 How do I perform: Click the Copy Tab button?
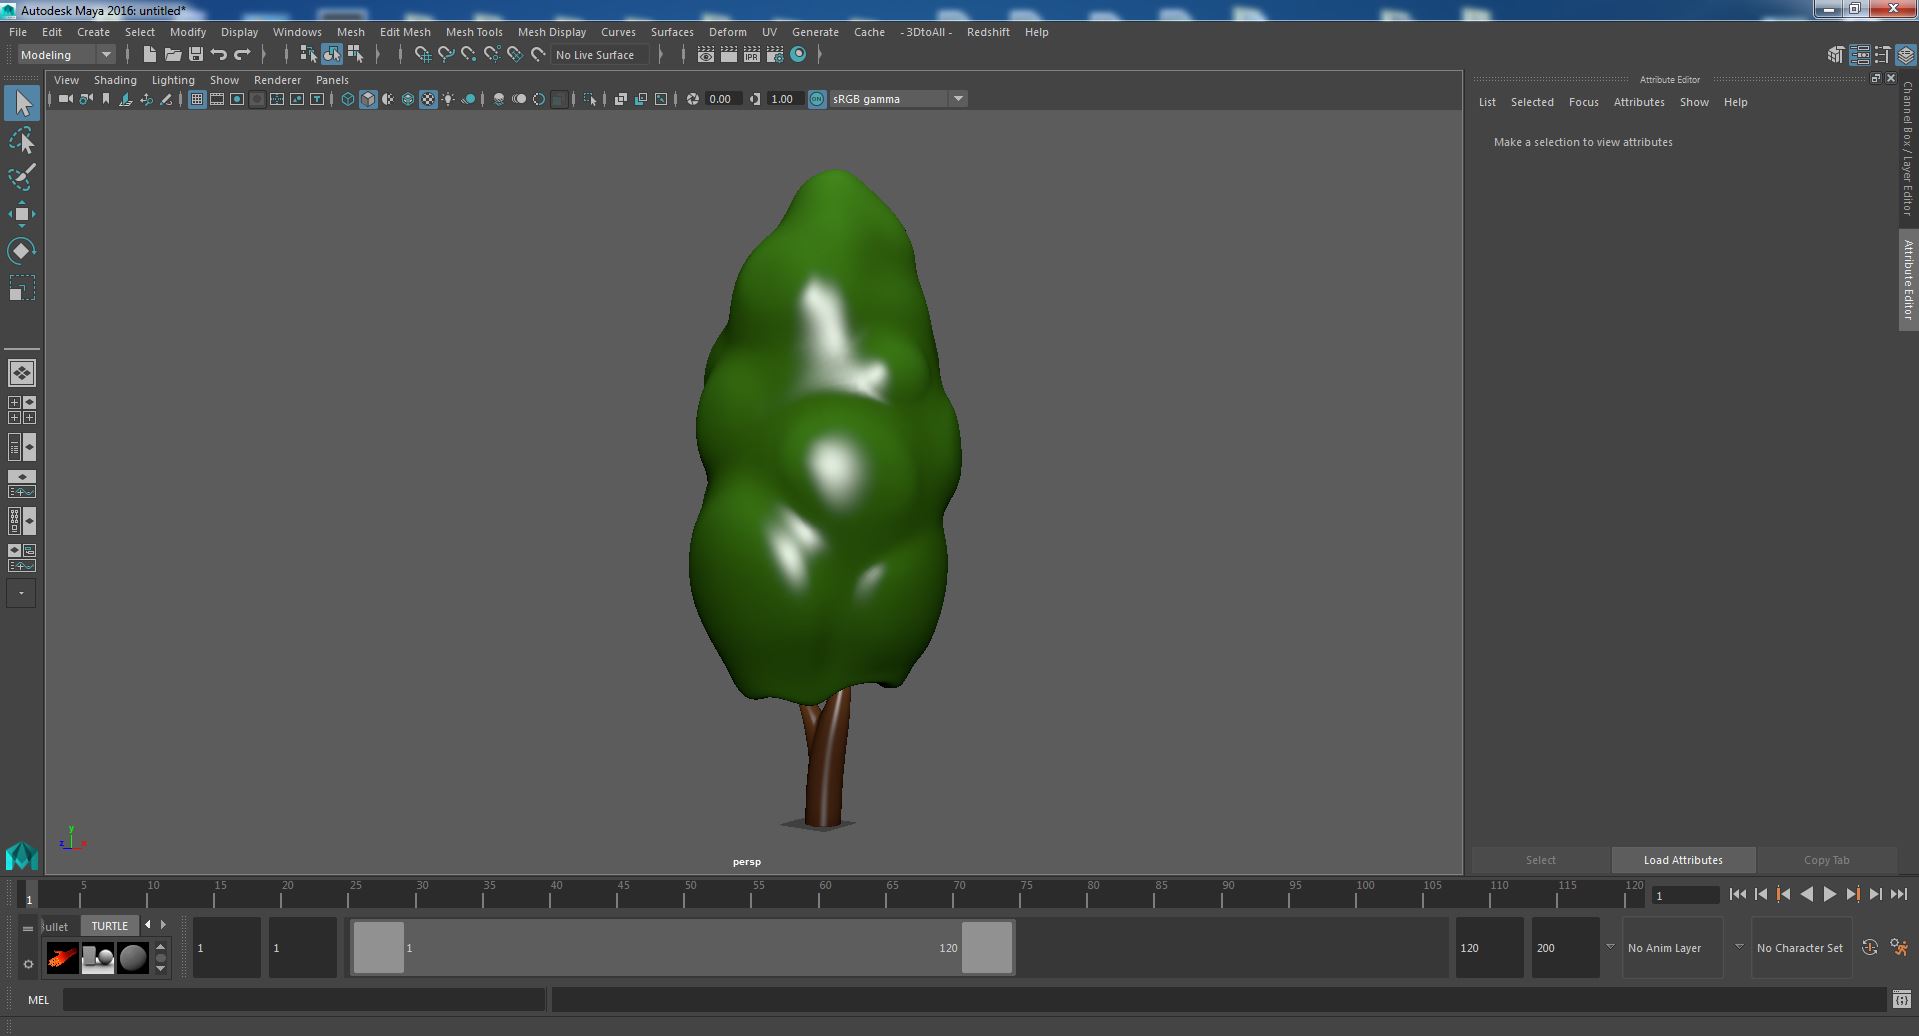click(x=1826, y=860)
